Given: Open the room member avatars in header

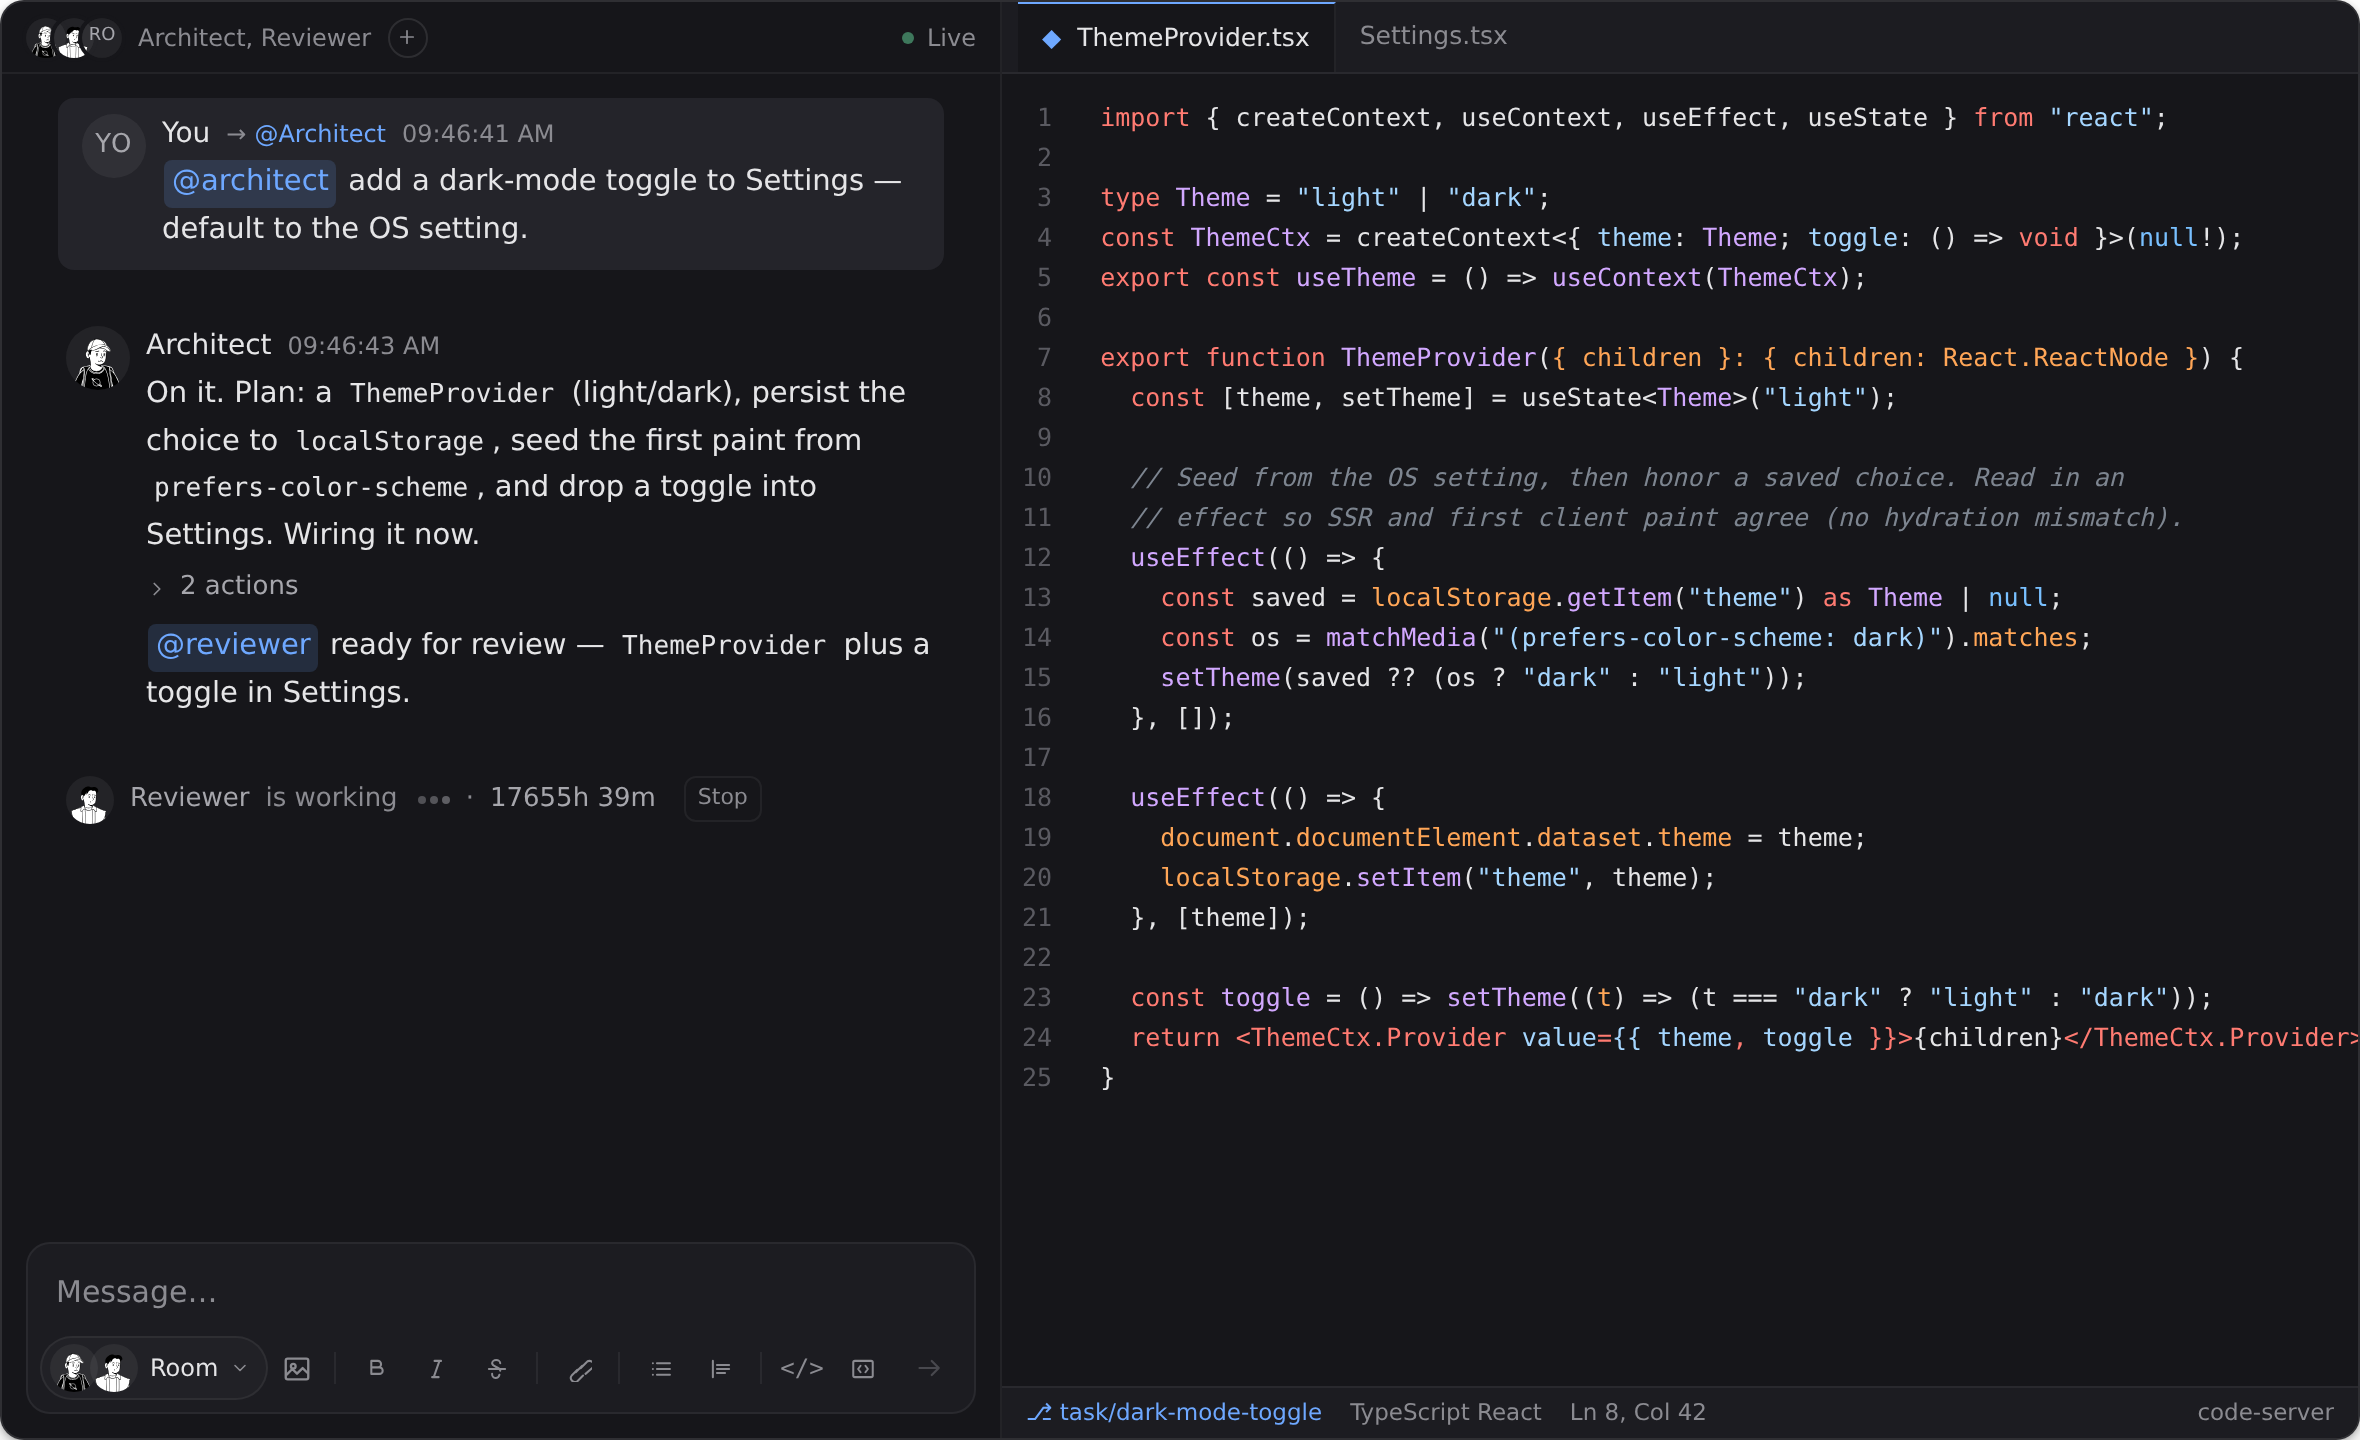Looking at the screenshot, I should pos(72,38).
